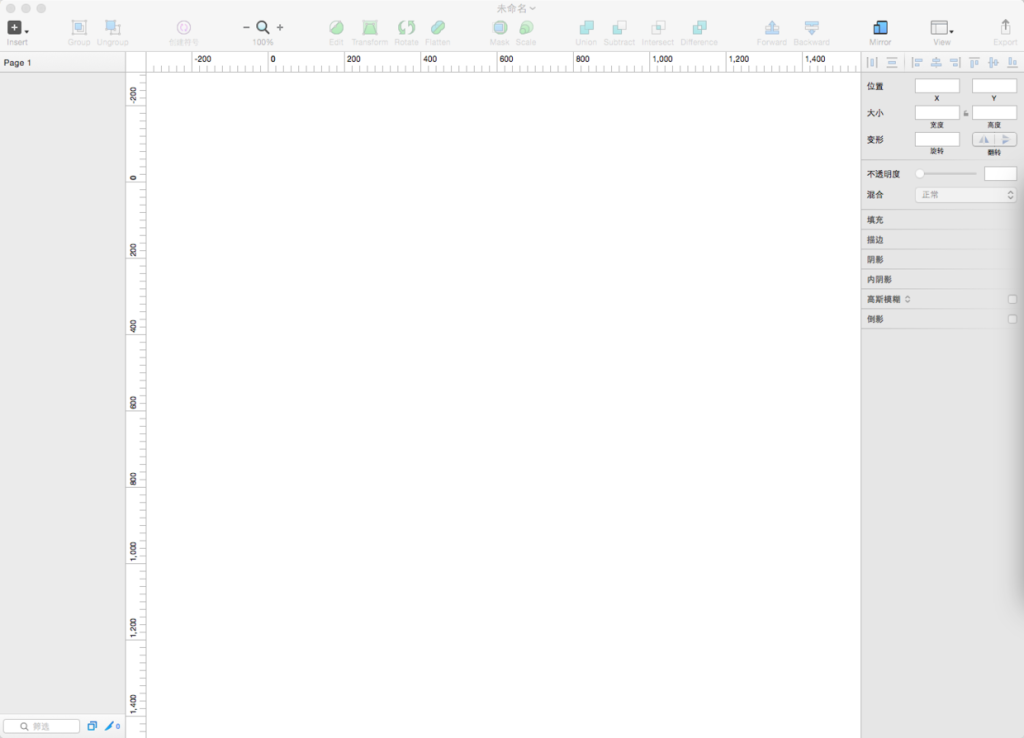Align objects to right edge

[955, 63]
